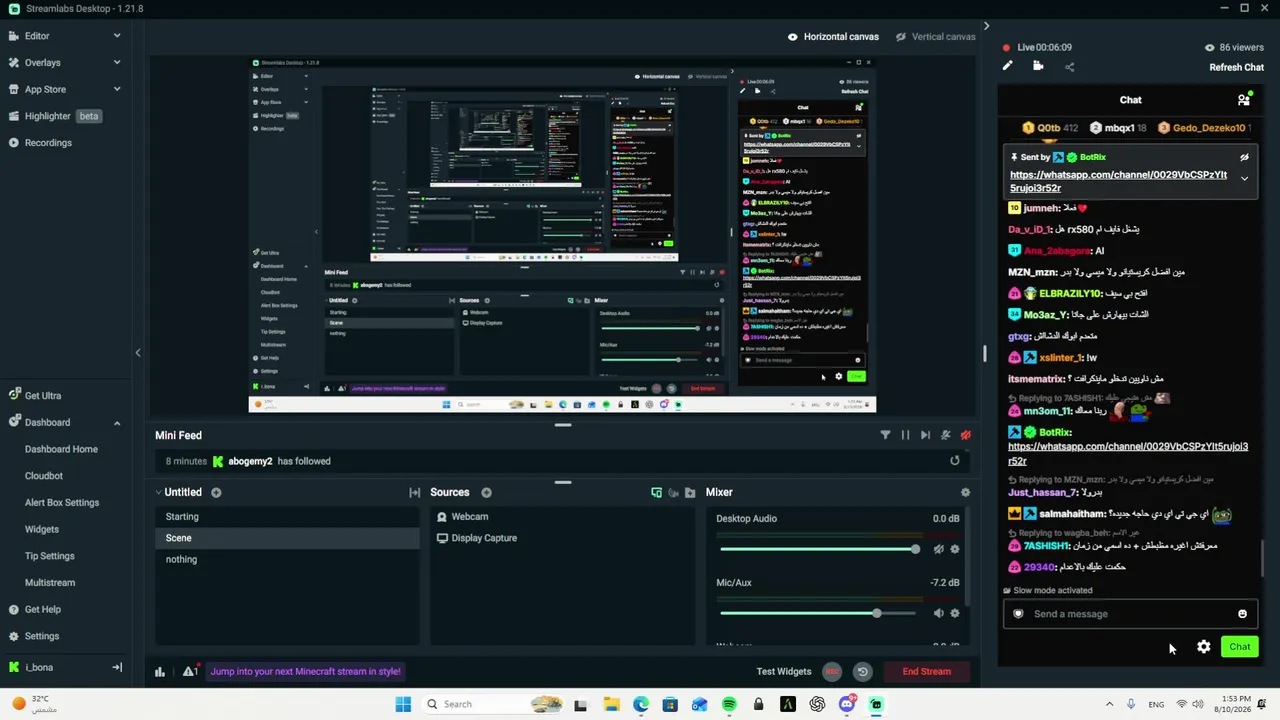Open the Mixer advanced audio settings gear

[x=965, y=492]
